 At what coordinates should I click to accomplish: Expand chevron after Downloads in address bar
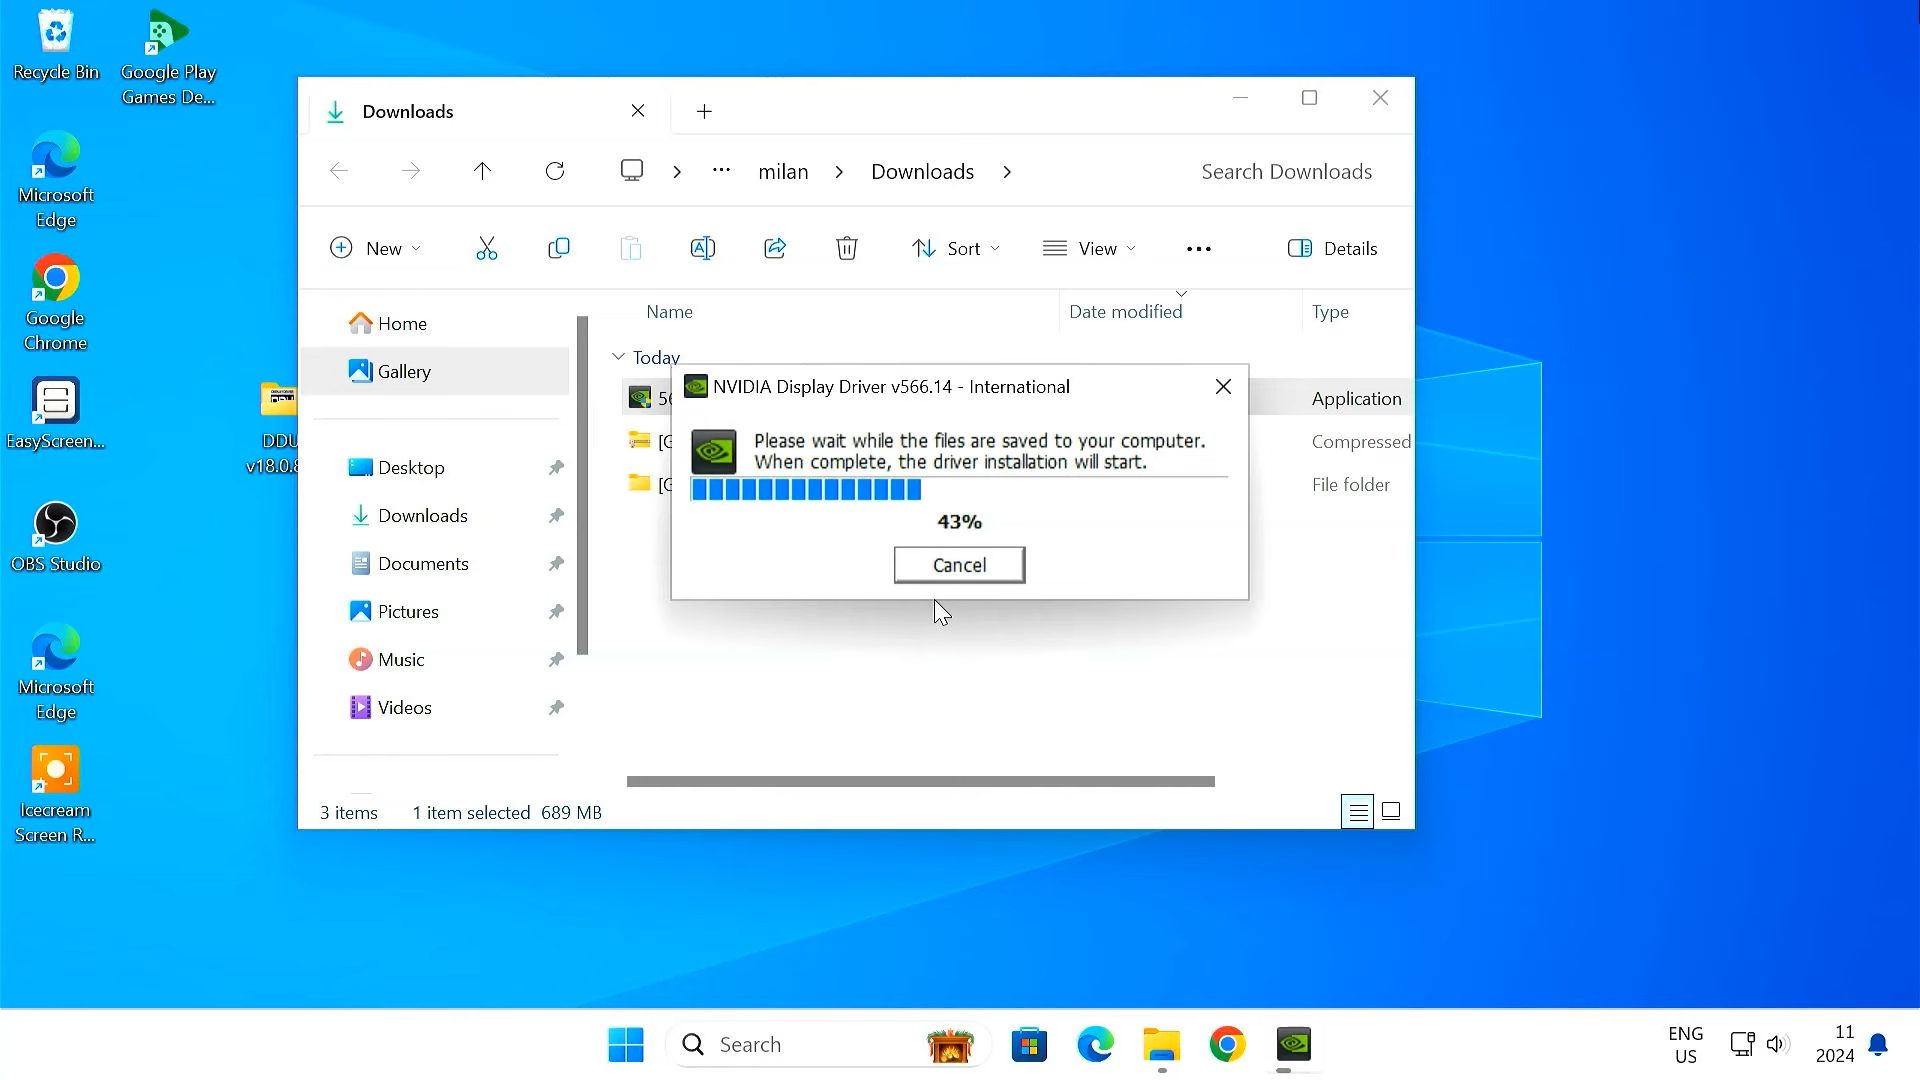click(x=1007, y=171)
